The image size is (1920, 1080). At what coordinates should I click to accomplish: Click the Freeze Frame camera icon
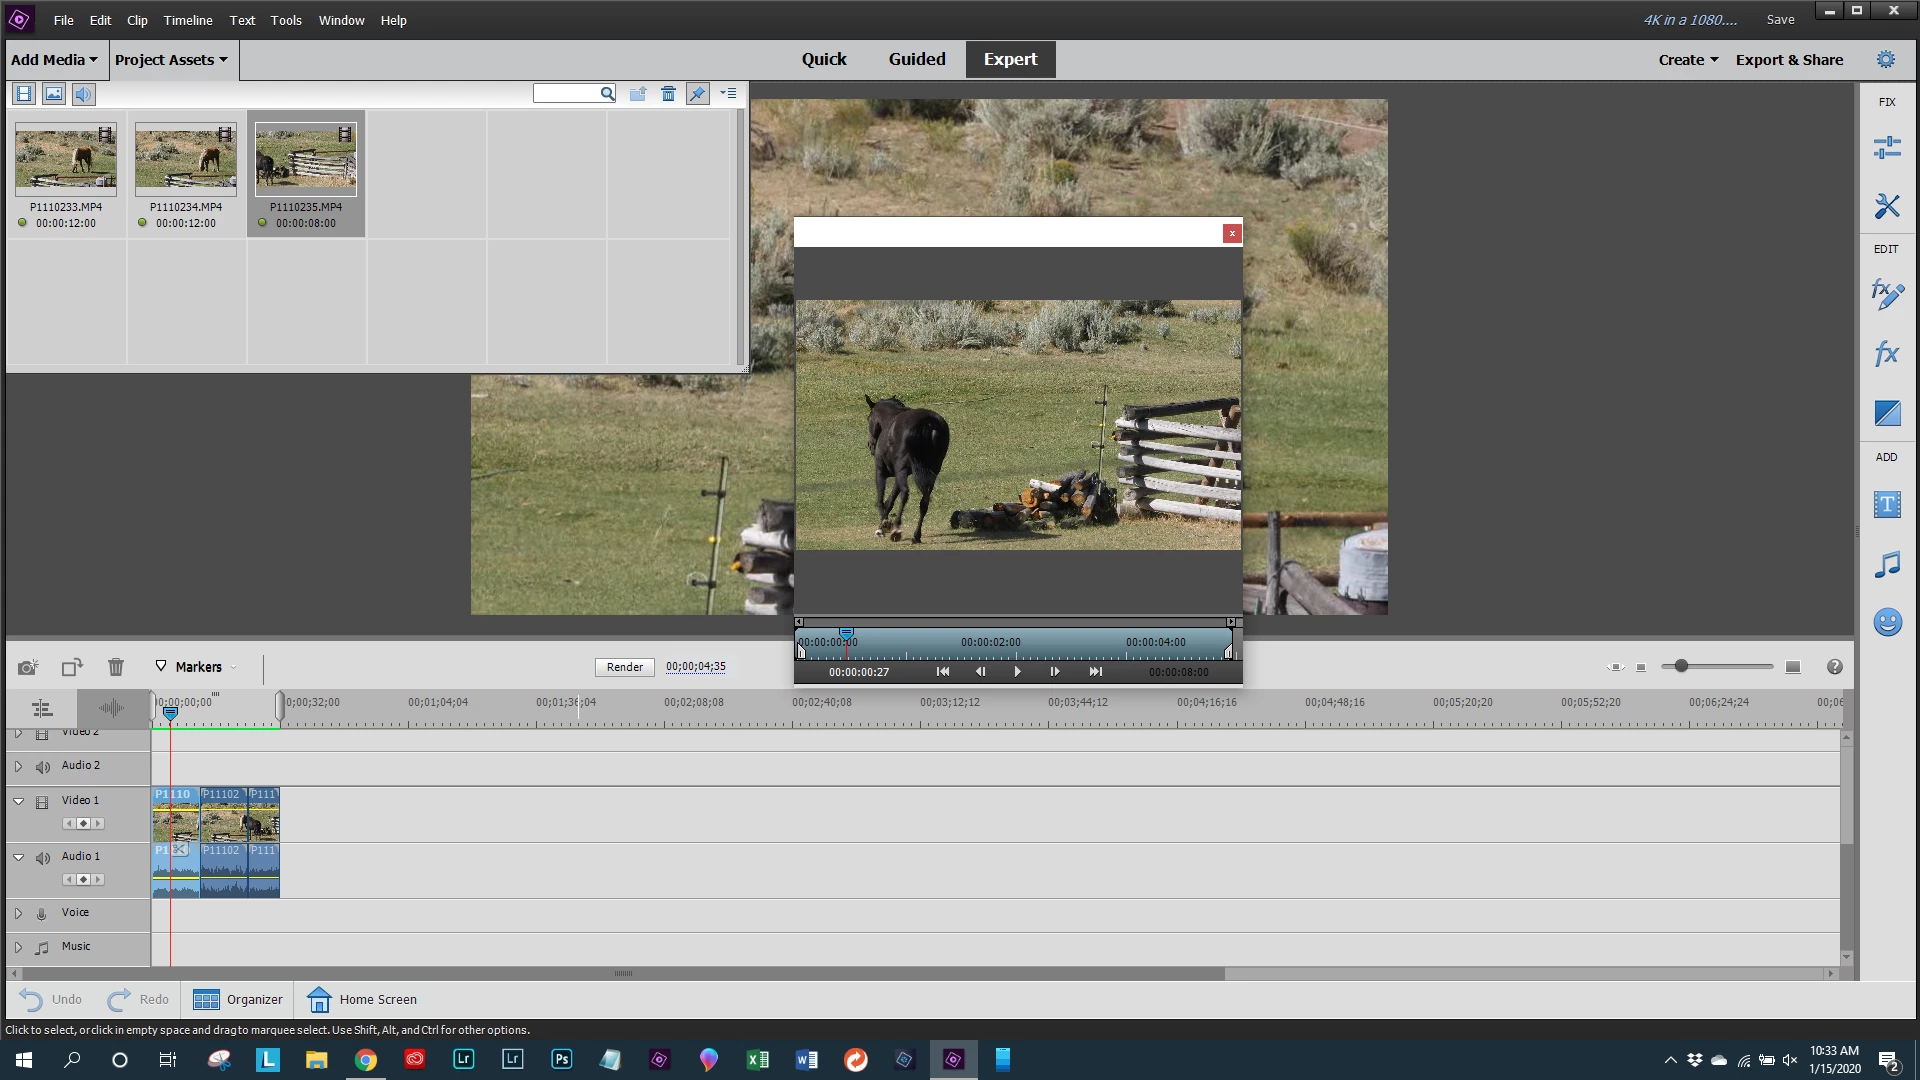(28, 667)
